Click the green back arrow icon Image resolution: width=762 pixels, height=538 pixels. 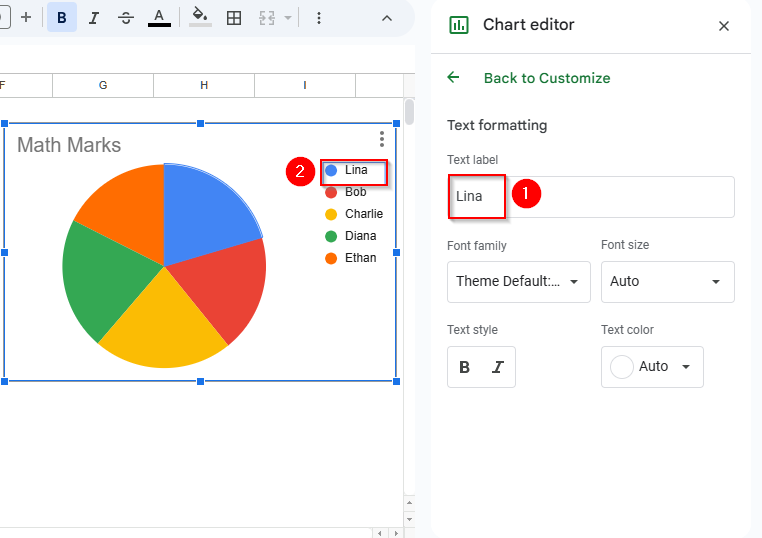pyautogui.click(x=453, y=77)
